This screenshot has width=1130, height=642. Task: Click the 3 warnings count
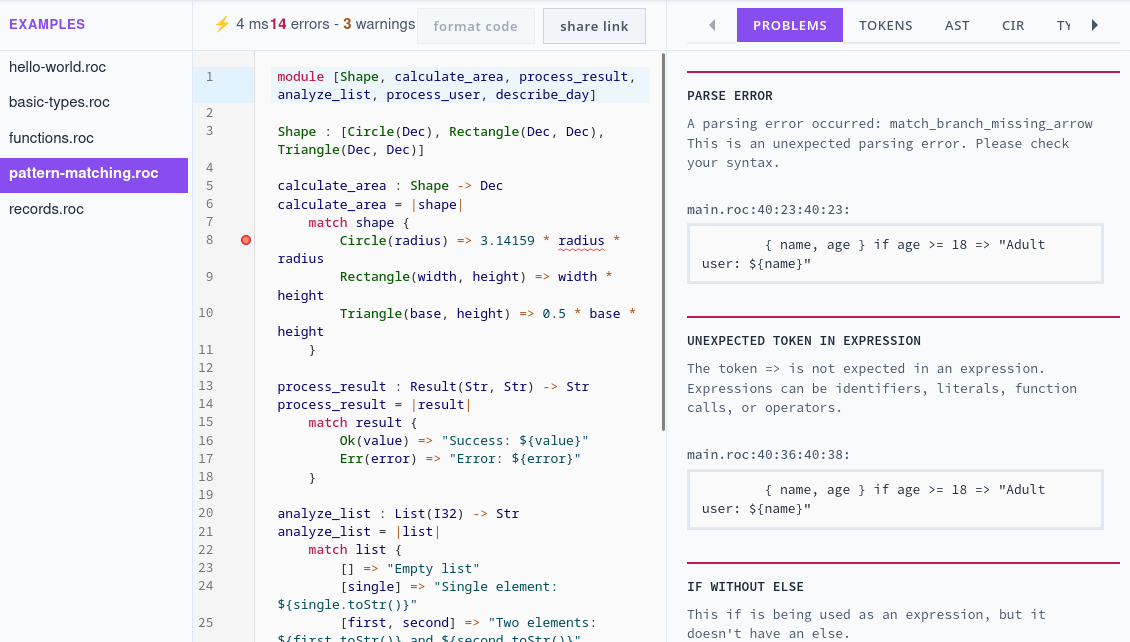click(x=379, y=24)
